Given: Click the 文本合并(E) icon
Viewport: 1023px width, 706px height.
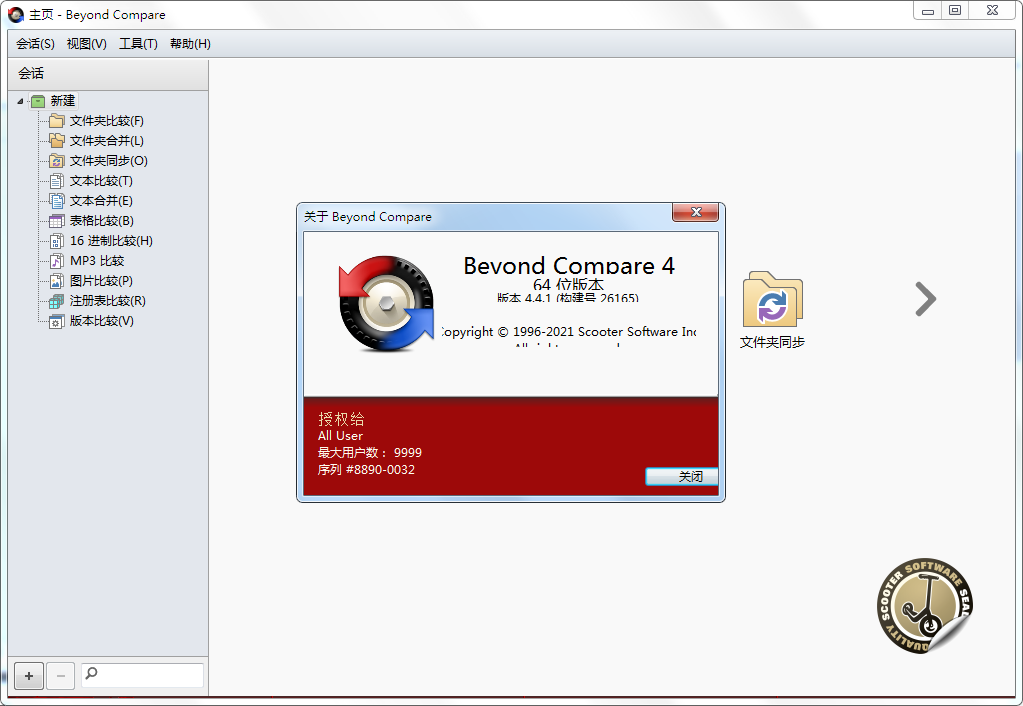Looking at the screenshot, I should click(x=57, y=201).
